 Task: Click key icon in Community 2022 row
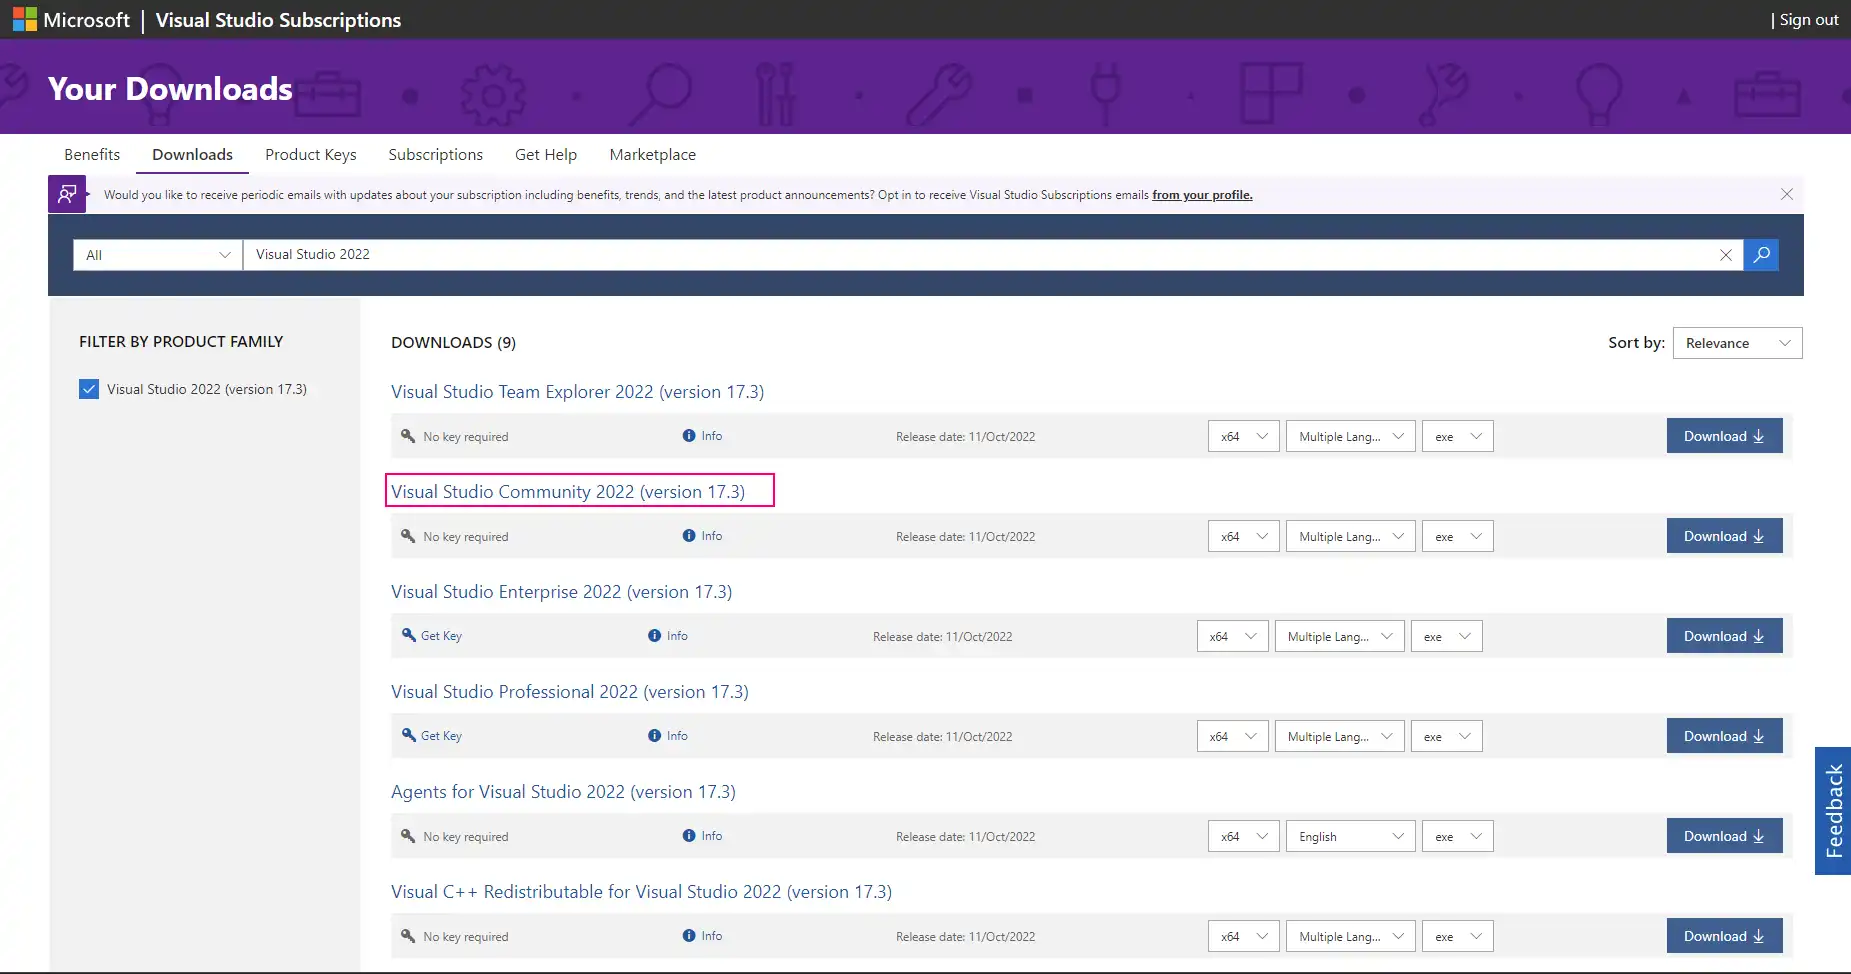[x=408, y=536]
